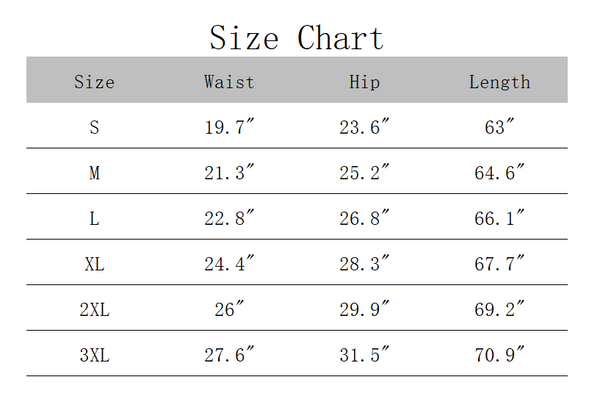The image size is (600, 399).
Task: Select the 26" waist cell for 2XL
Action: pyautogui.click(x=229, y=309)
